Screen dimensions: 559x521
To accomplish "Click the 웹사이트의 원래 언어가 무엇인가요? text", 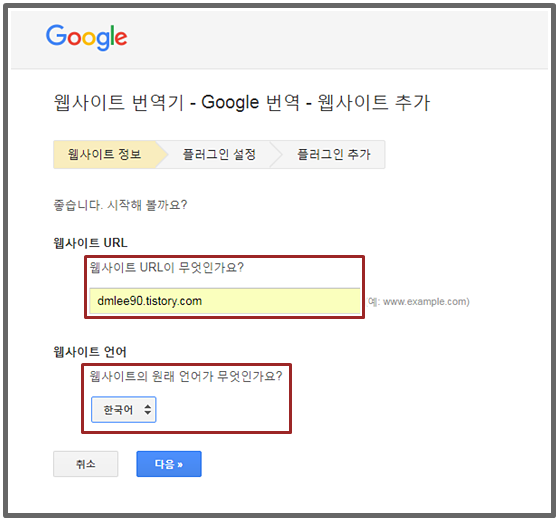I will coord(186,376).
